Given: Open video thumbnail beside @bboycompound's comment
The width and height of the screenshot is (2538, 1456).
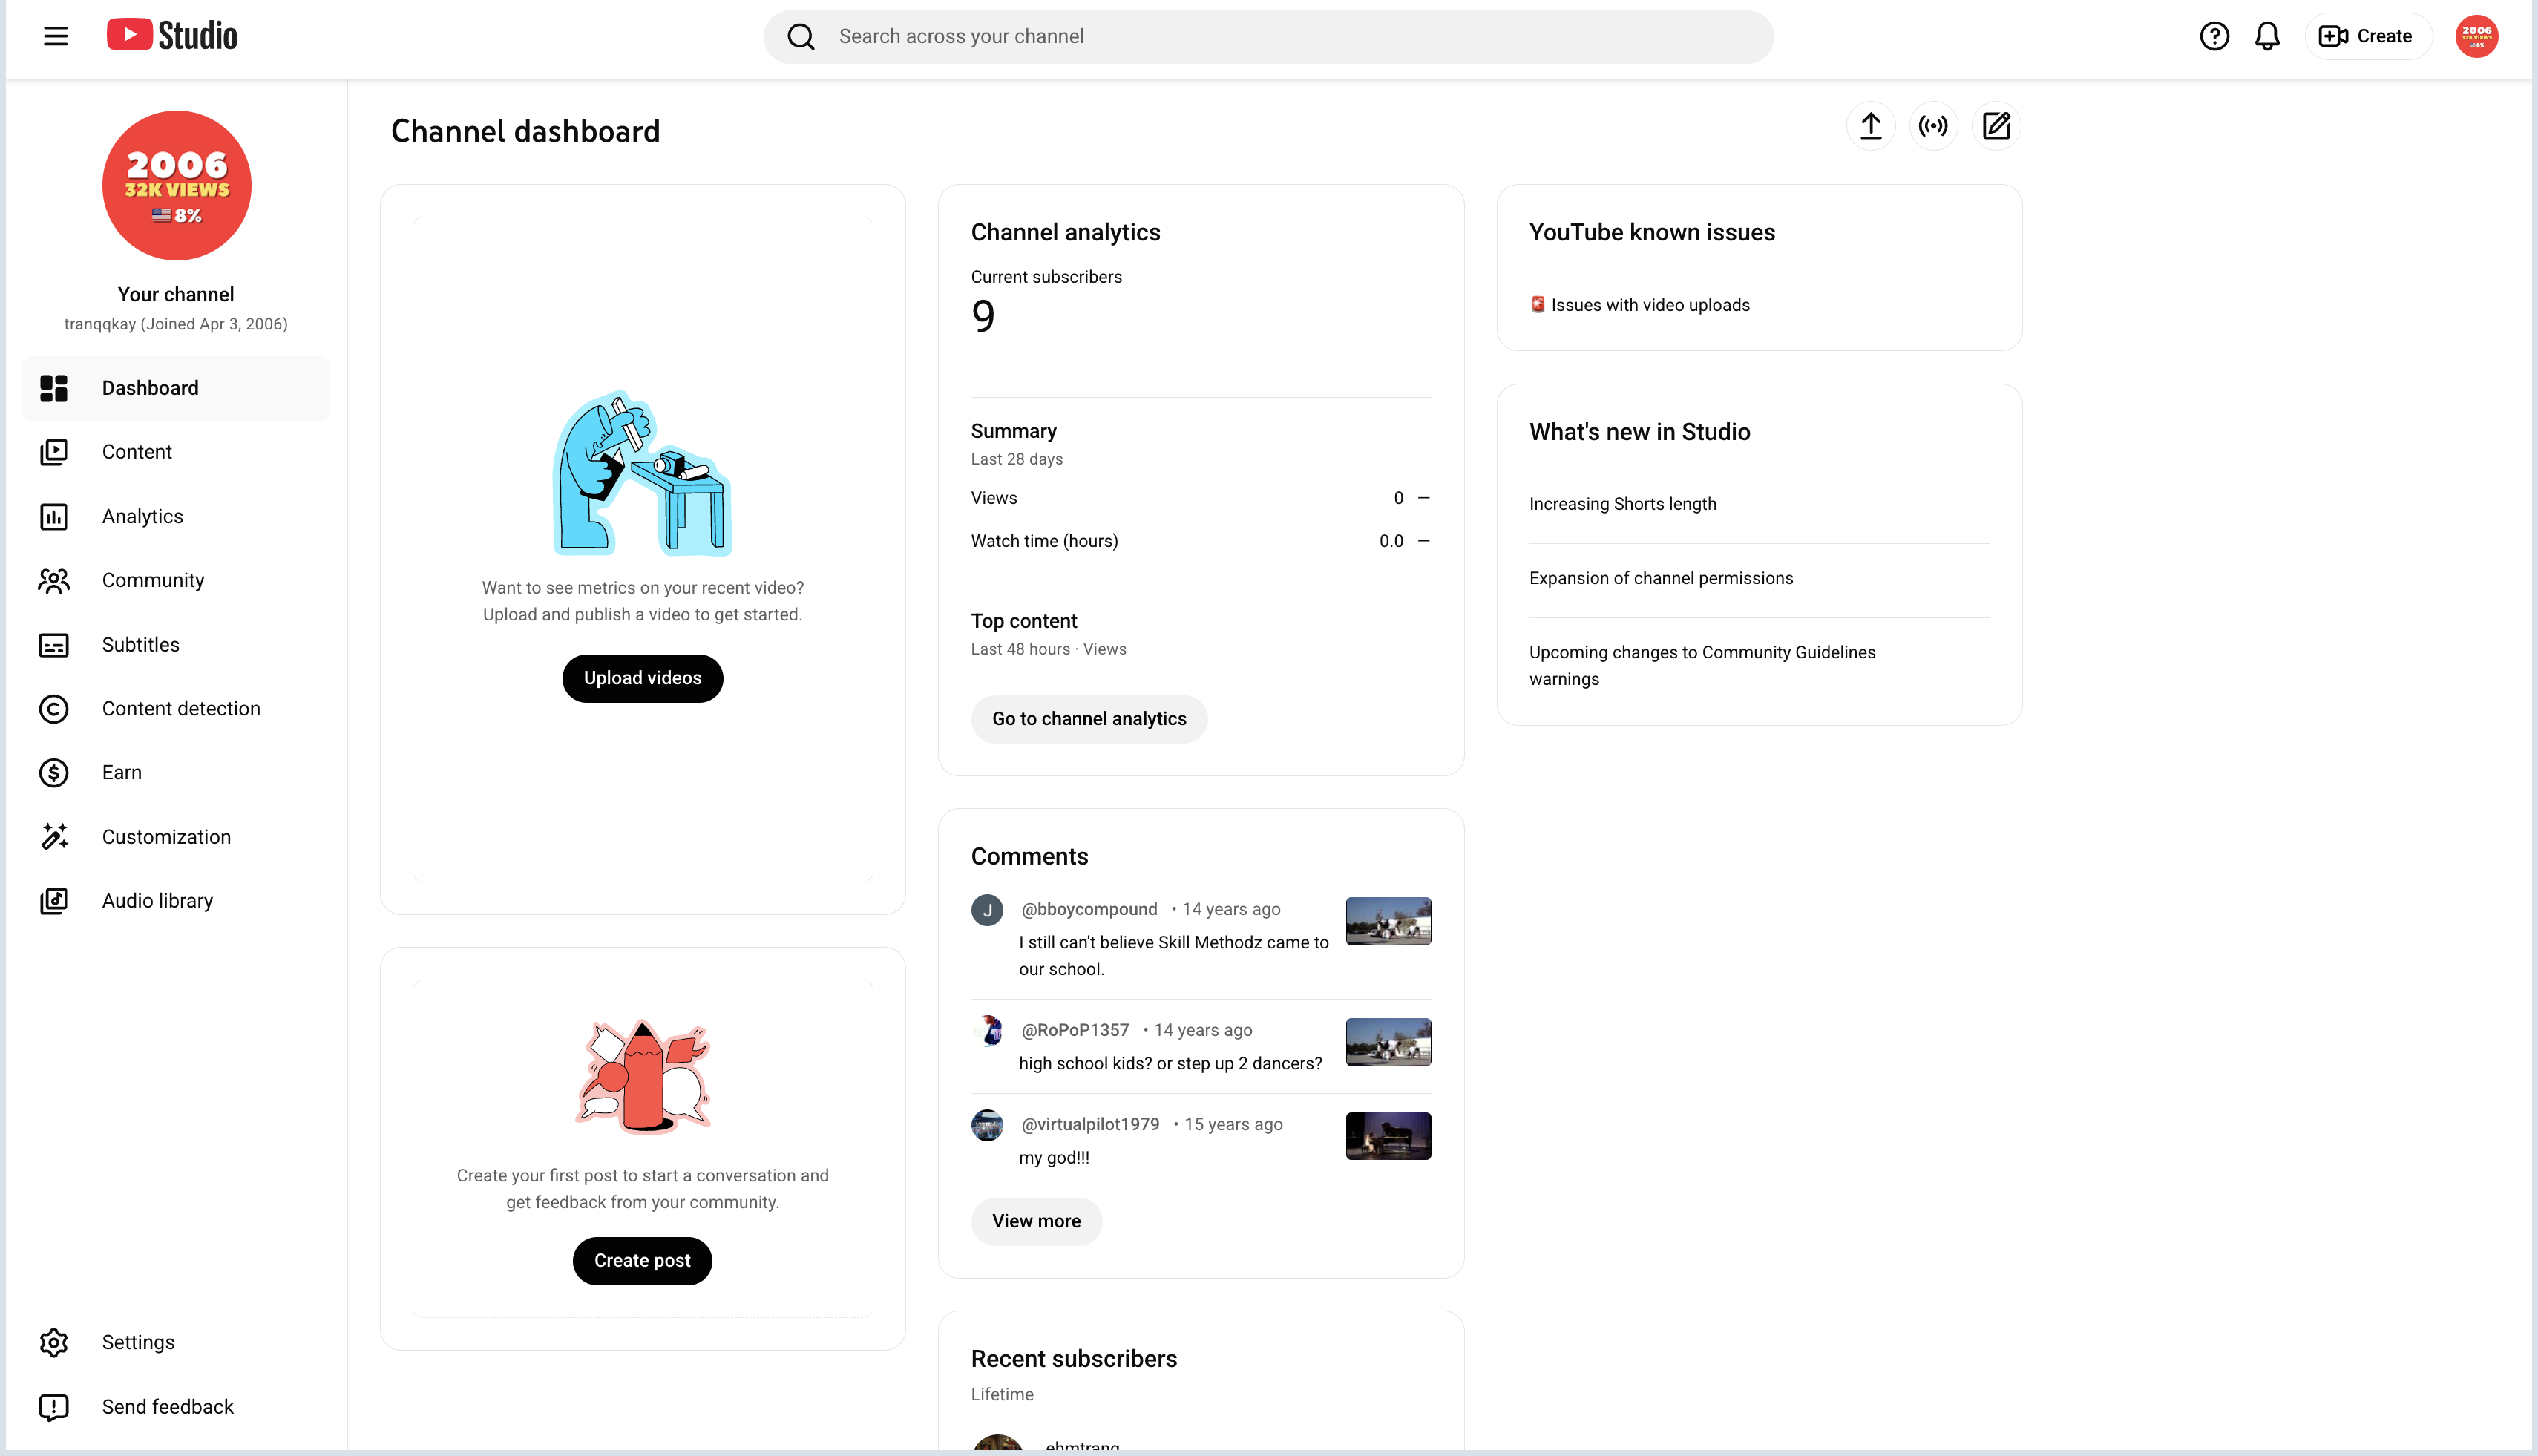Looking at the screenshot, I should pos(1388,921).
